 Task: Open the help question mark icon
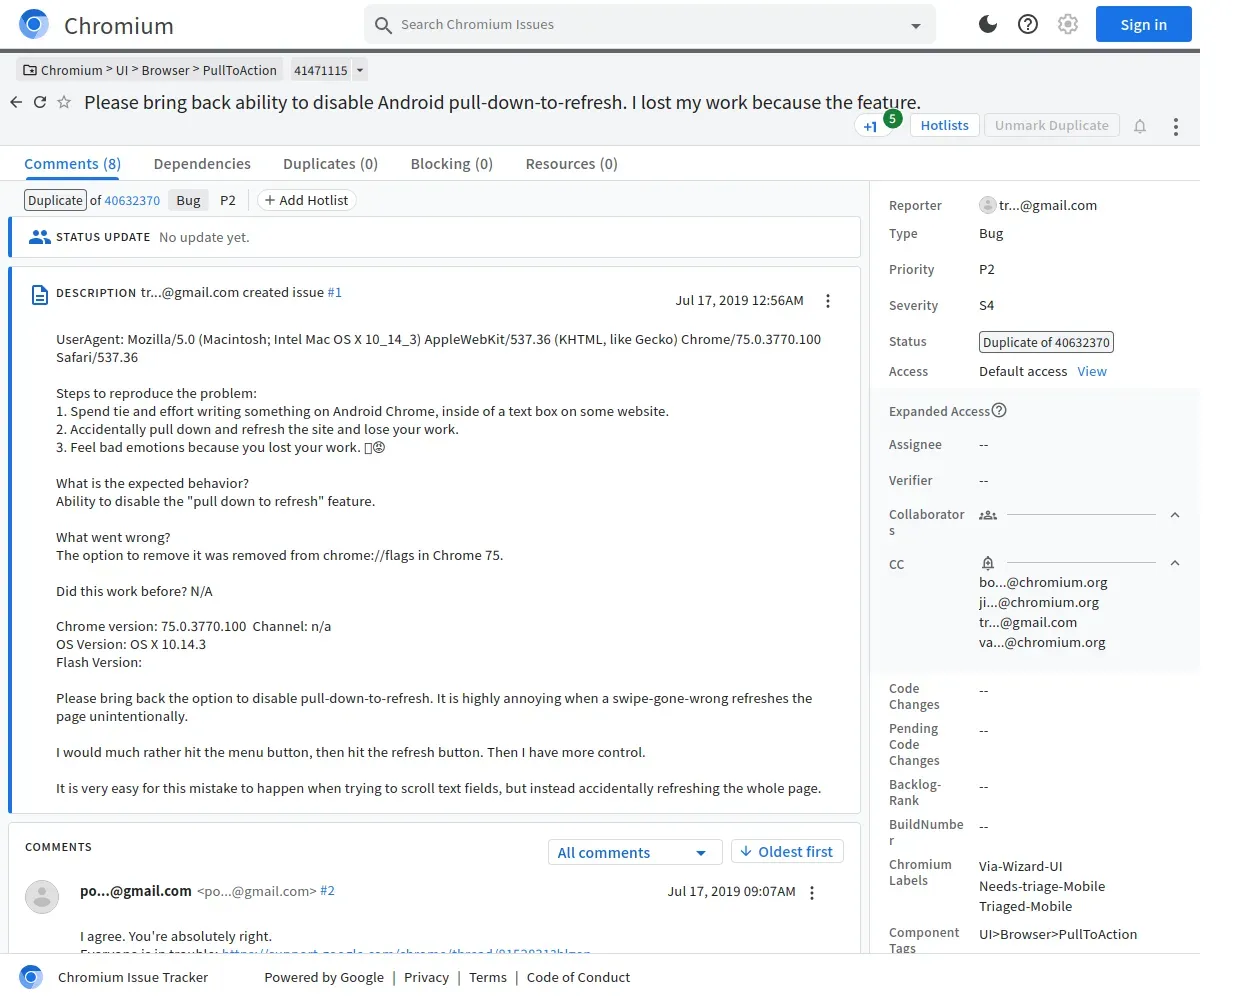[1028, 24]
